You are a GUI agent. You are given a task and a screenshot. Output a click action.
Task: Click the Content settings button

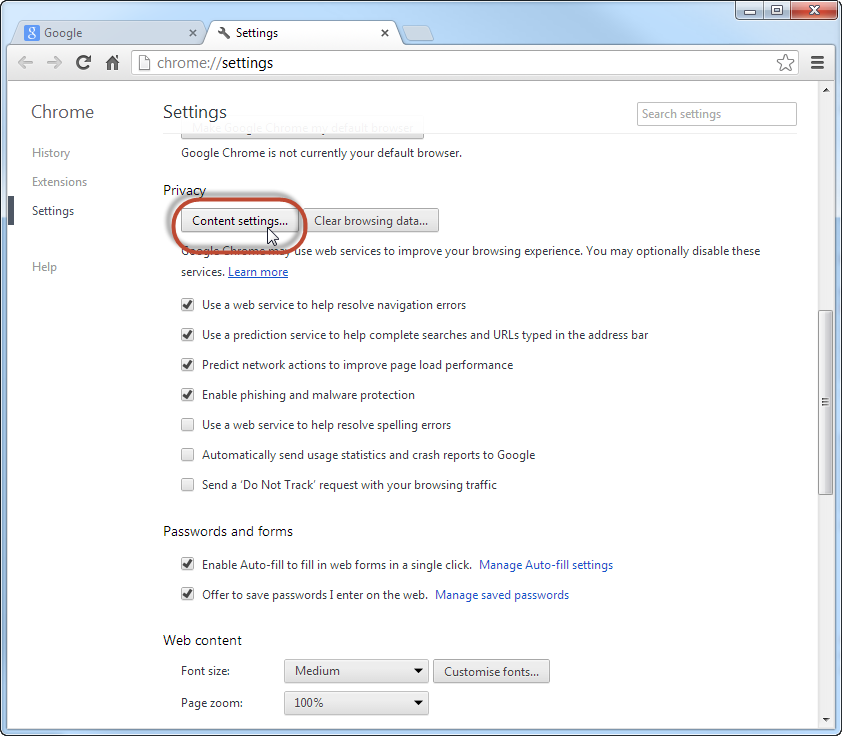(x=239, y=221)
